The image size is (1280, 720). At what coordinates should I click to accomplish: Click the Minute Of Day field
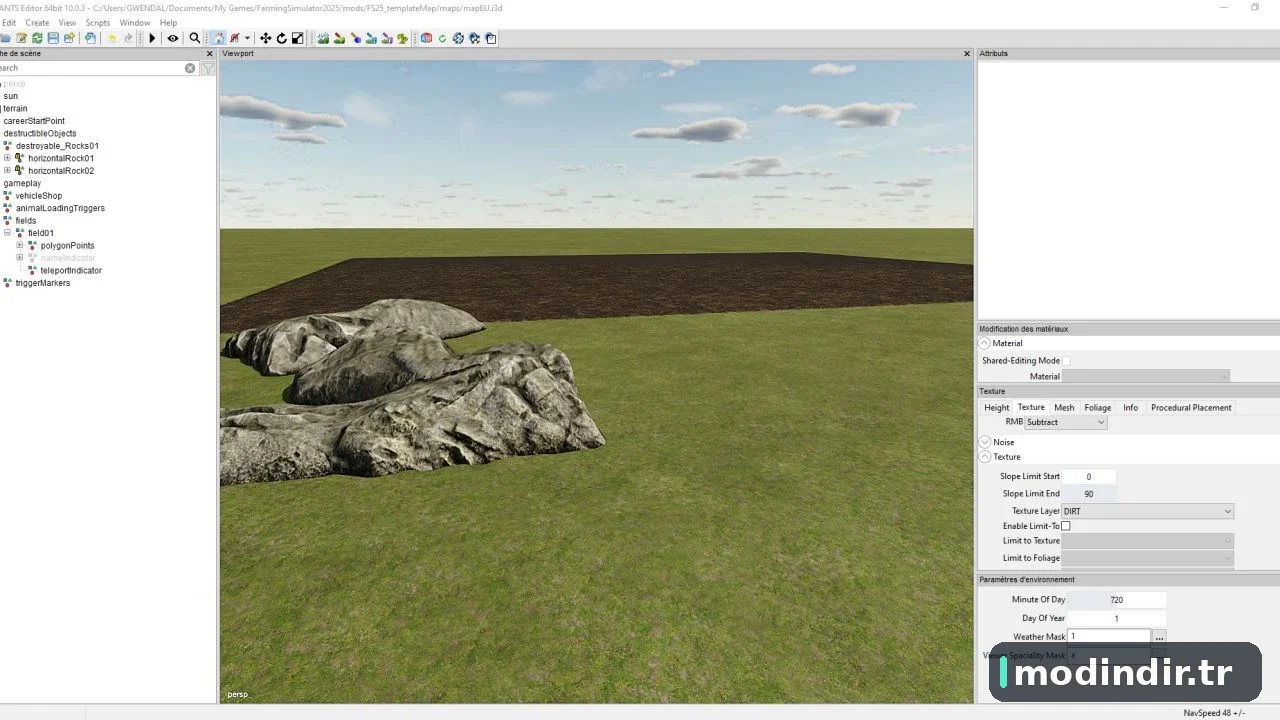pos(1117,600)
